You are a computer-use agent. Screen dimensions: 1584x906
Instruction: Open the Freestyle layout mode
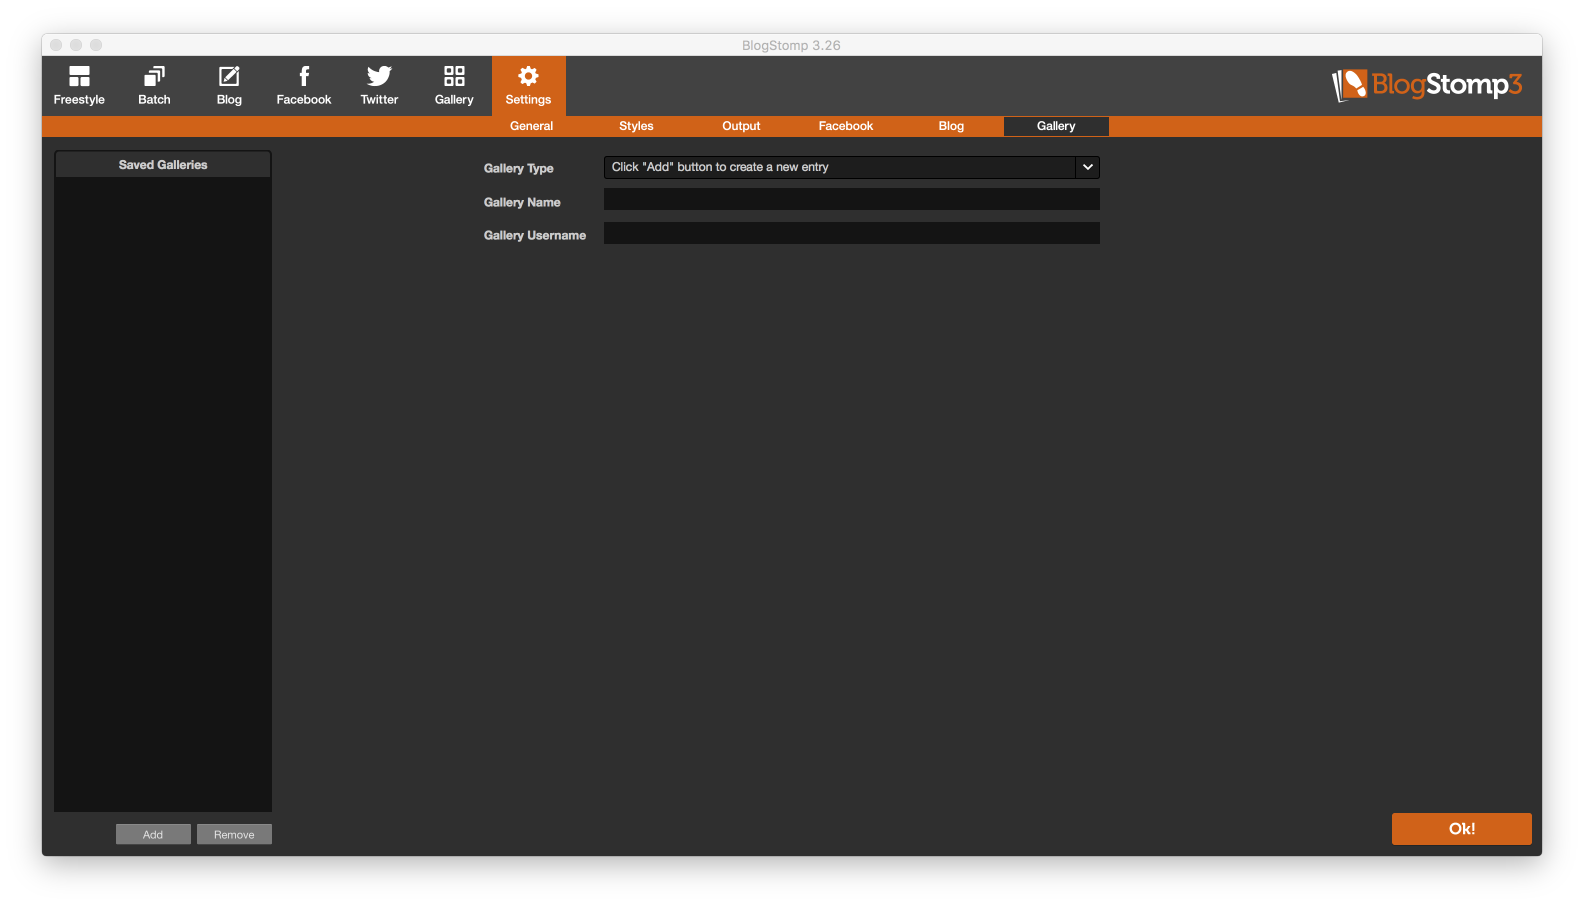point(79,86)
